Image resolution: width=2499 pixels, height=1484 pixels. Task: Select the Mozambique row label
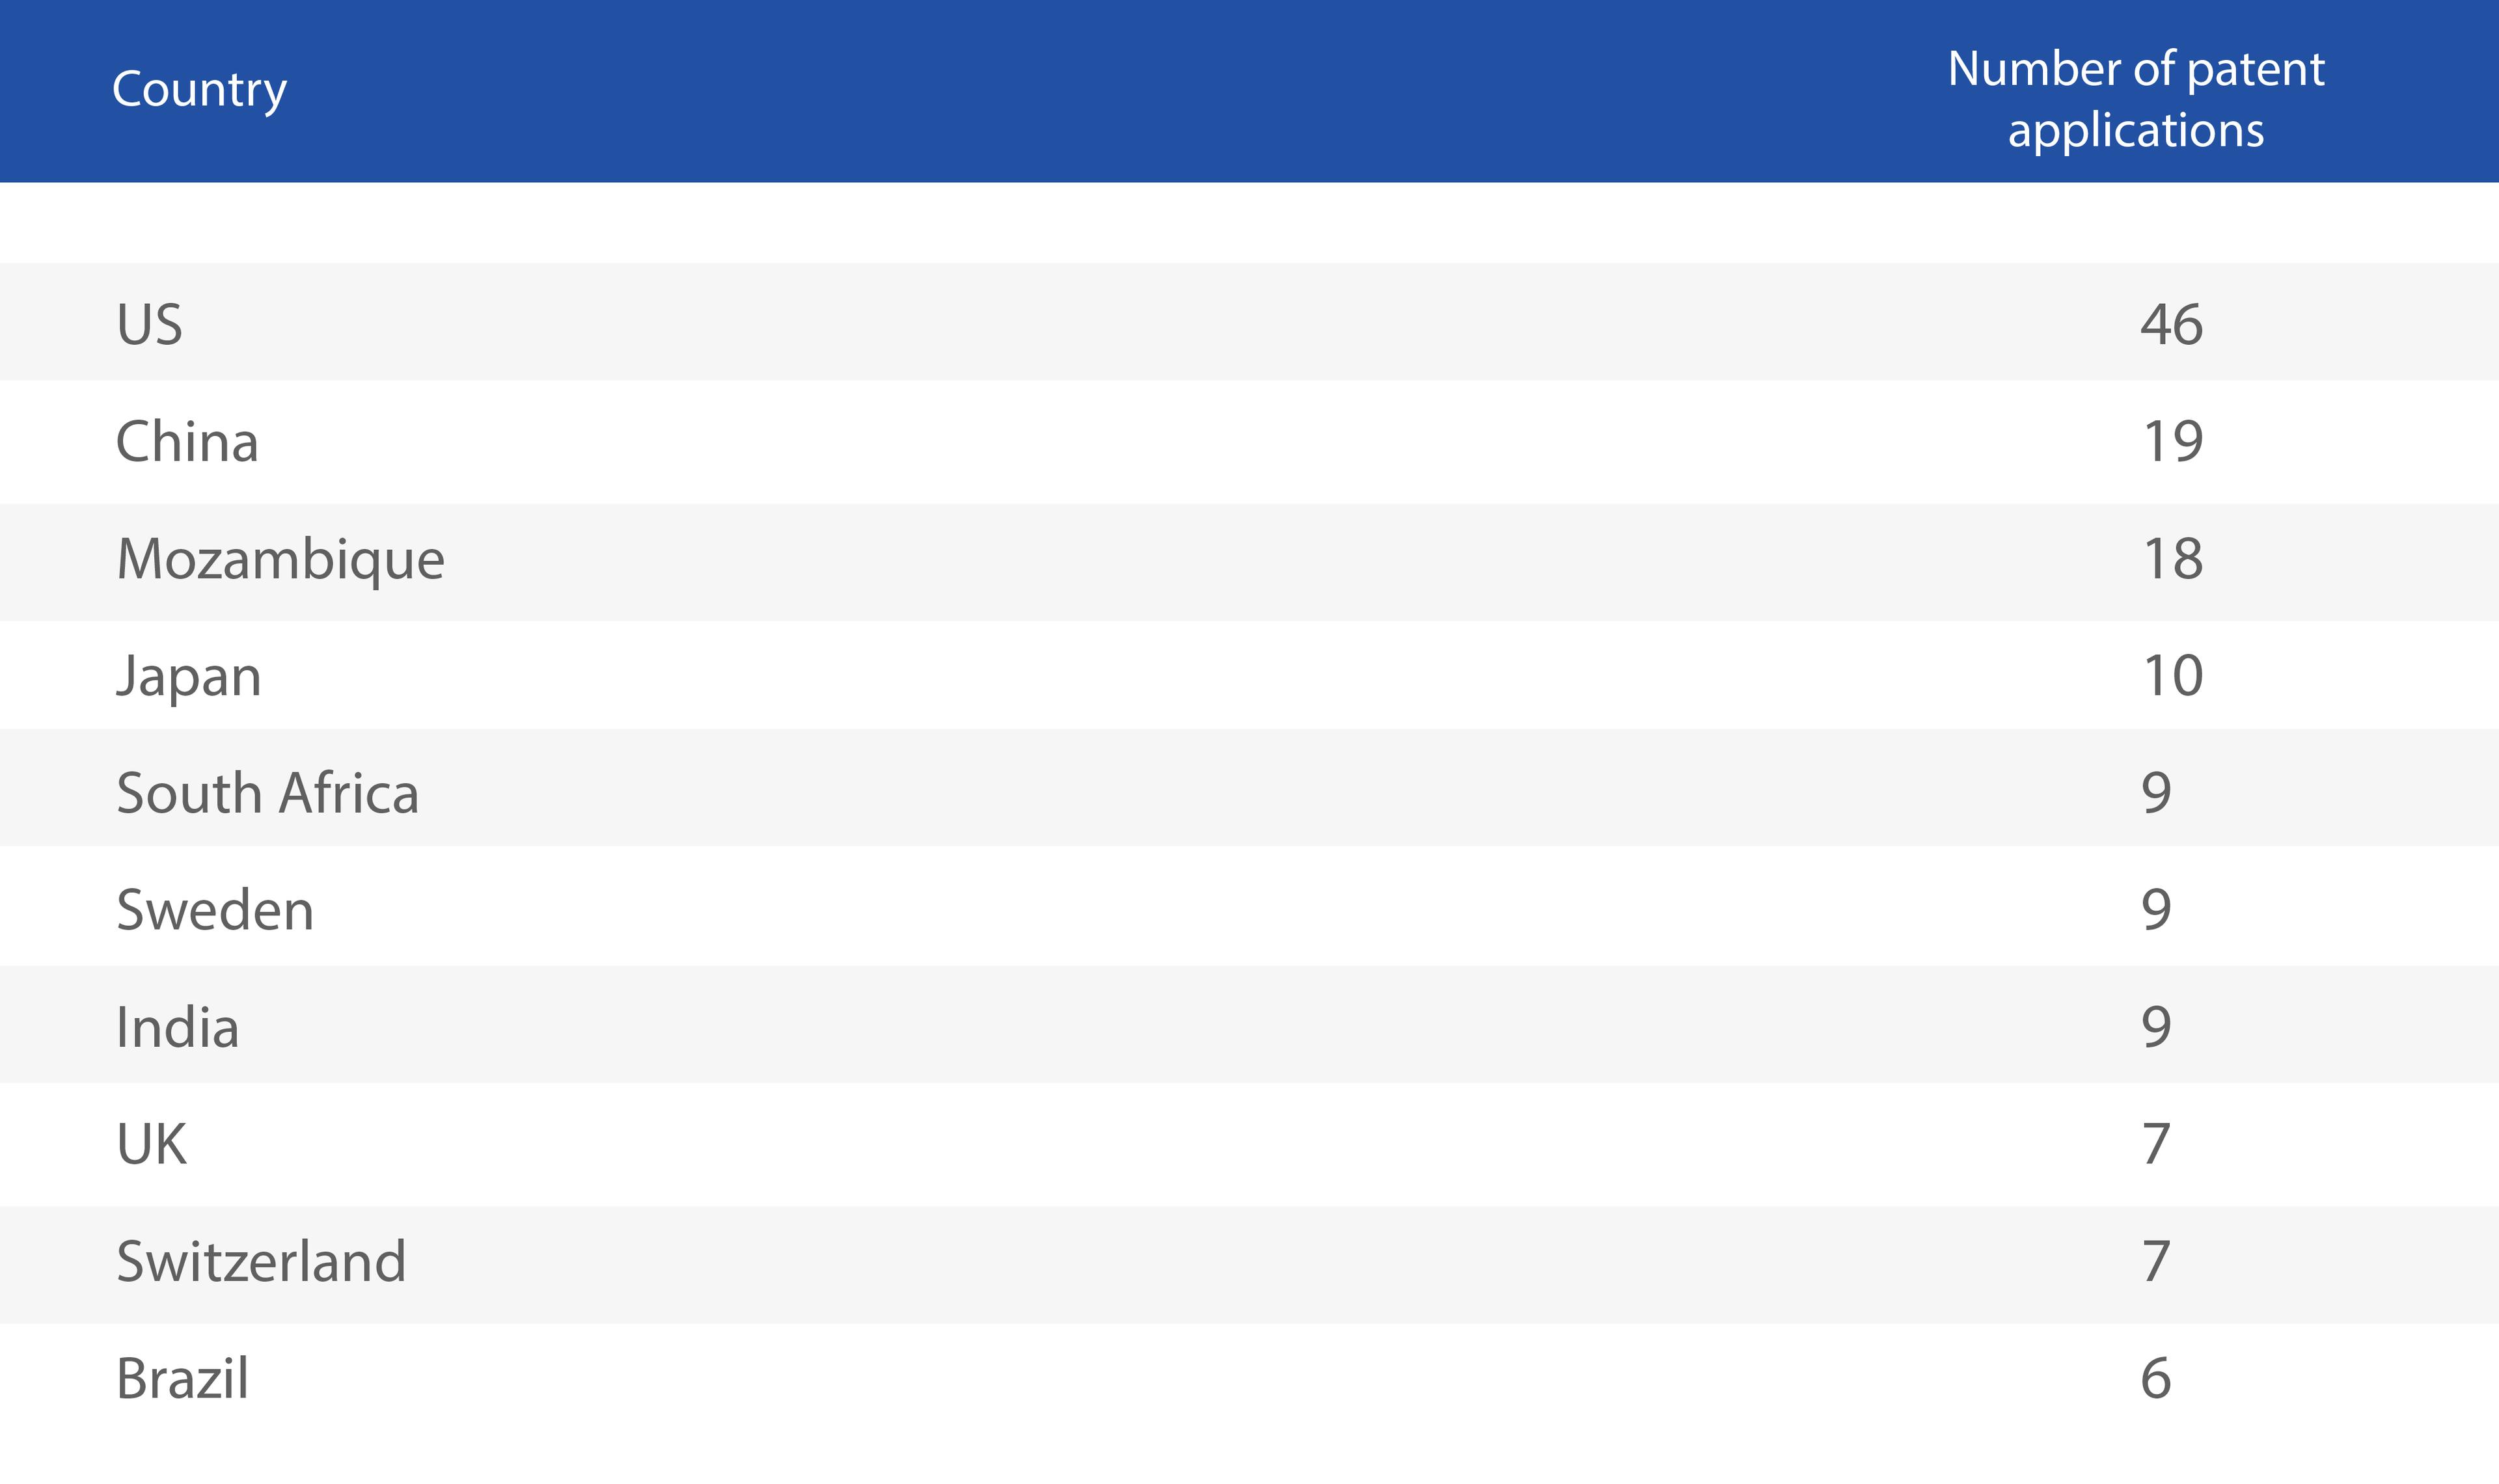tap(280, 559)
